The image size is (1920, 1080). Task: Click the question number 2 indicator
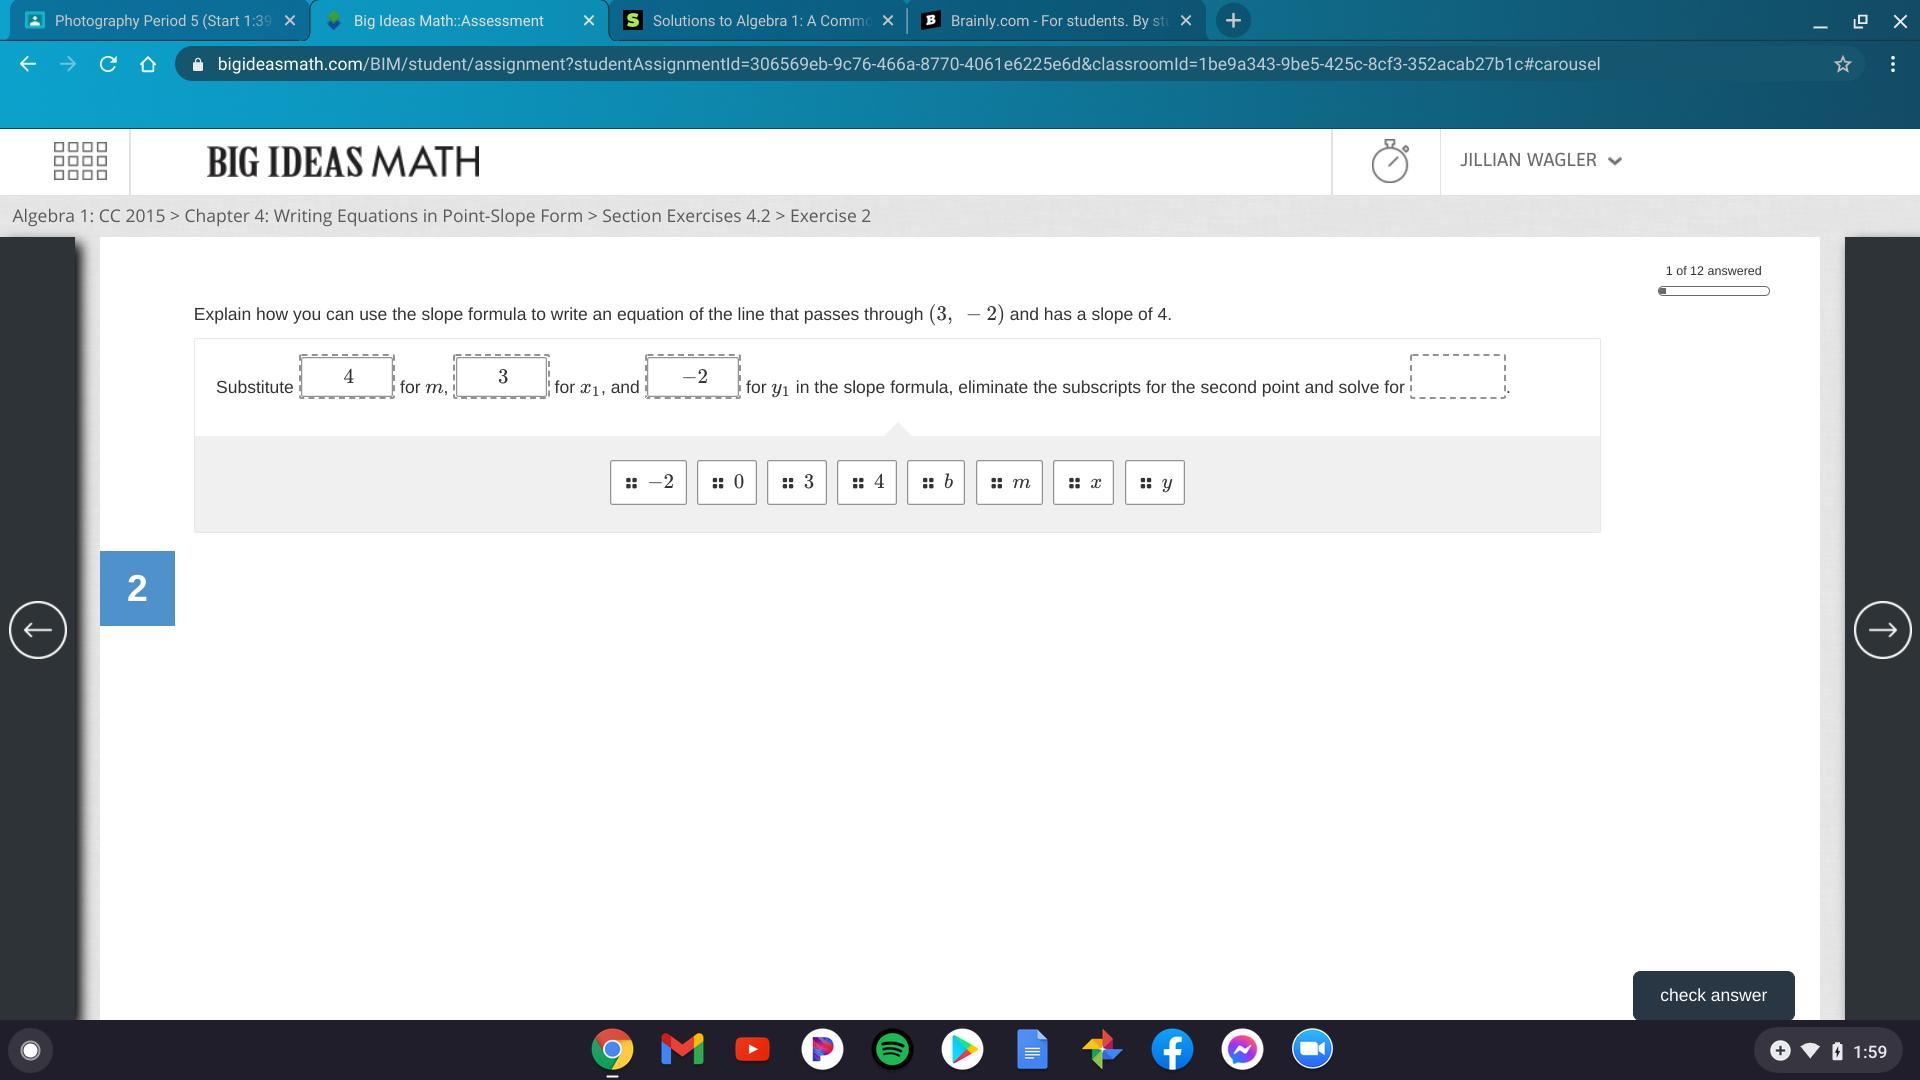pos(137,588)
